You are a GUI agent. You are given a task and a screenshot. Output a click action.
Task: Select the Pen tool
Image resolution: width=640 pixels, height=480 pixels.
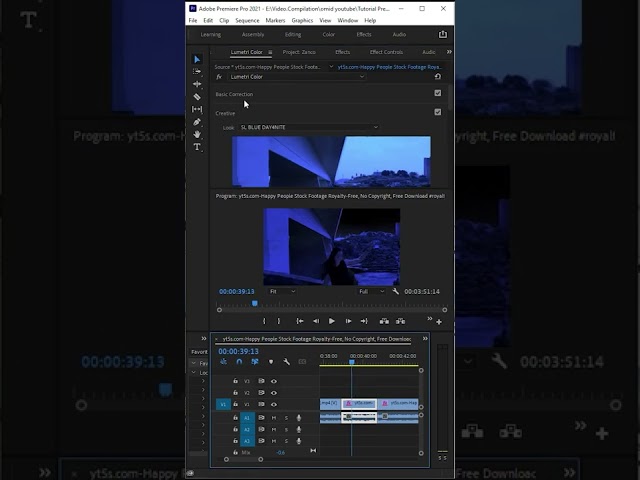197,122
